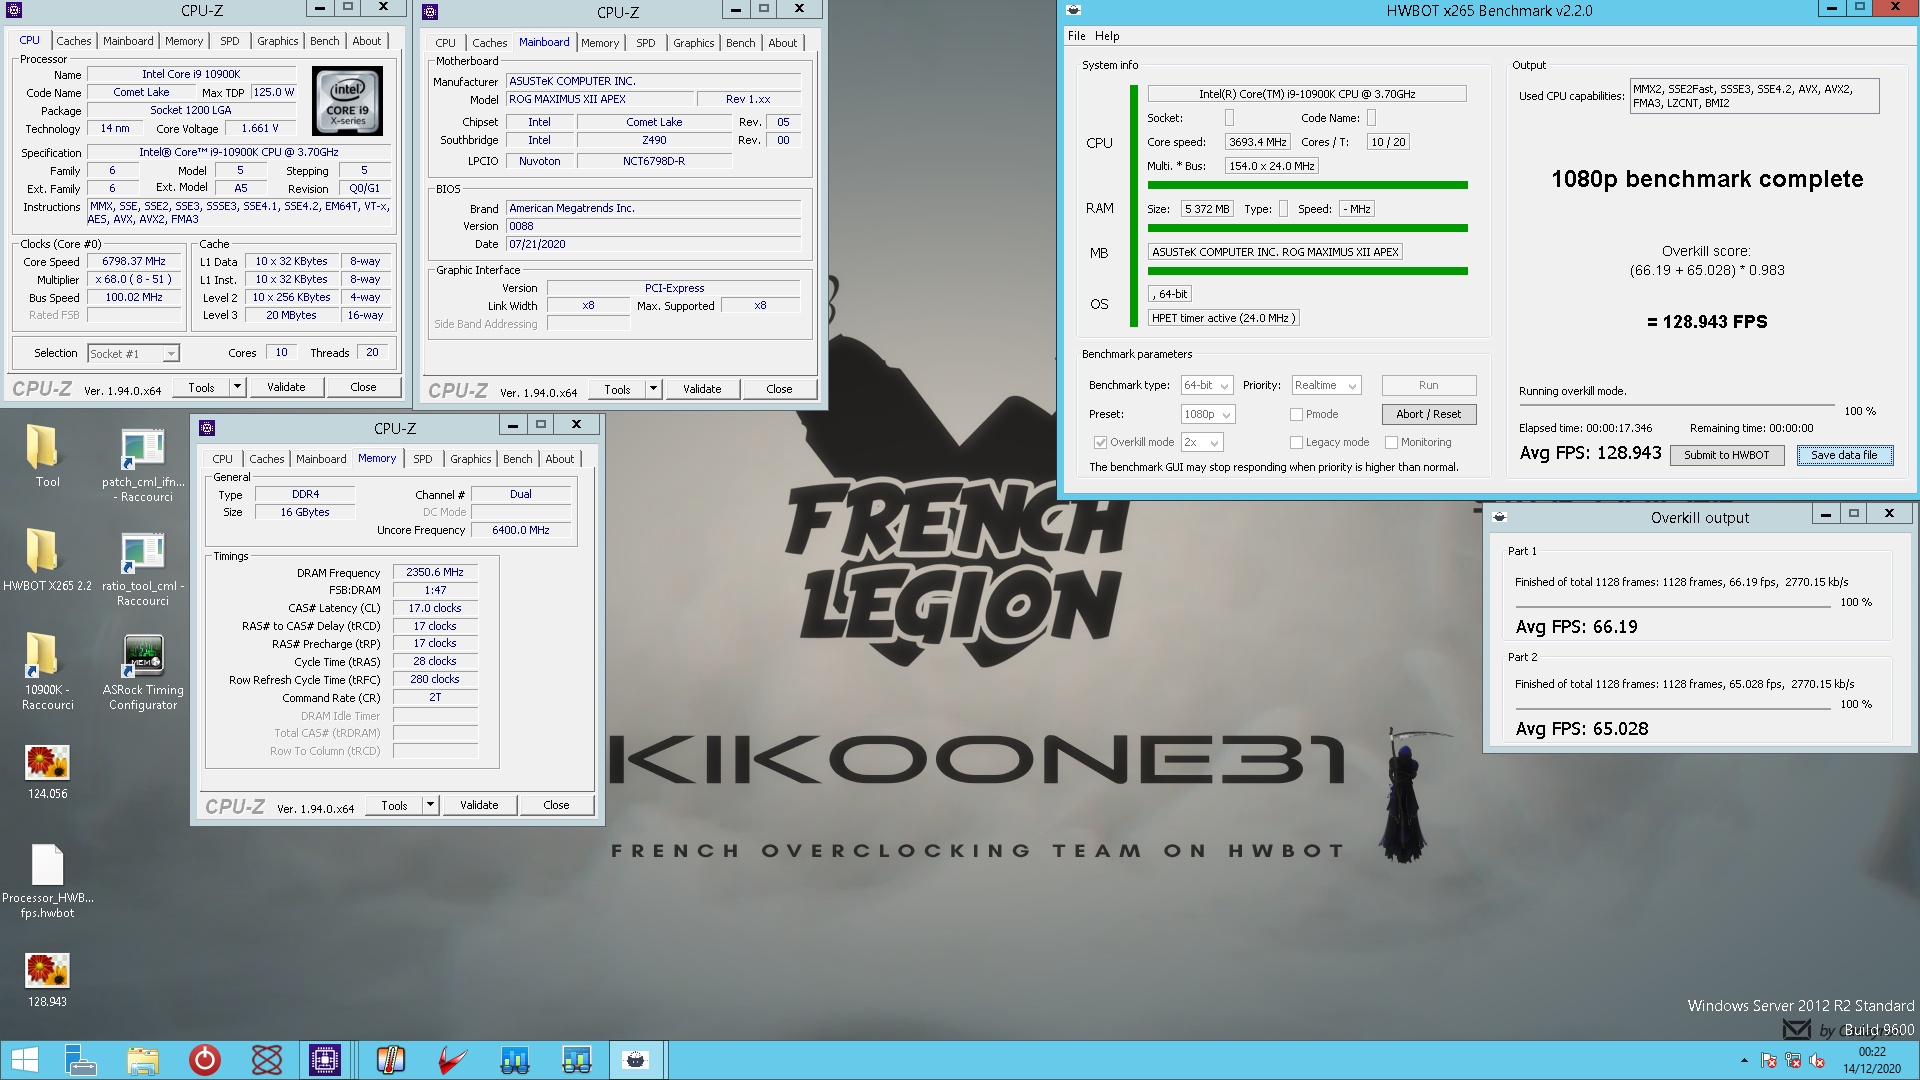
Task: Click the Running overkill mode progress bar
Action: 1676,404
